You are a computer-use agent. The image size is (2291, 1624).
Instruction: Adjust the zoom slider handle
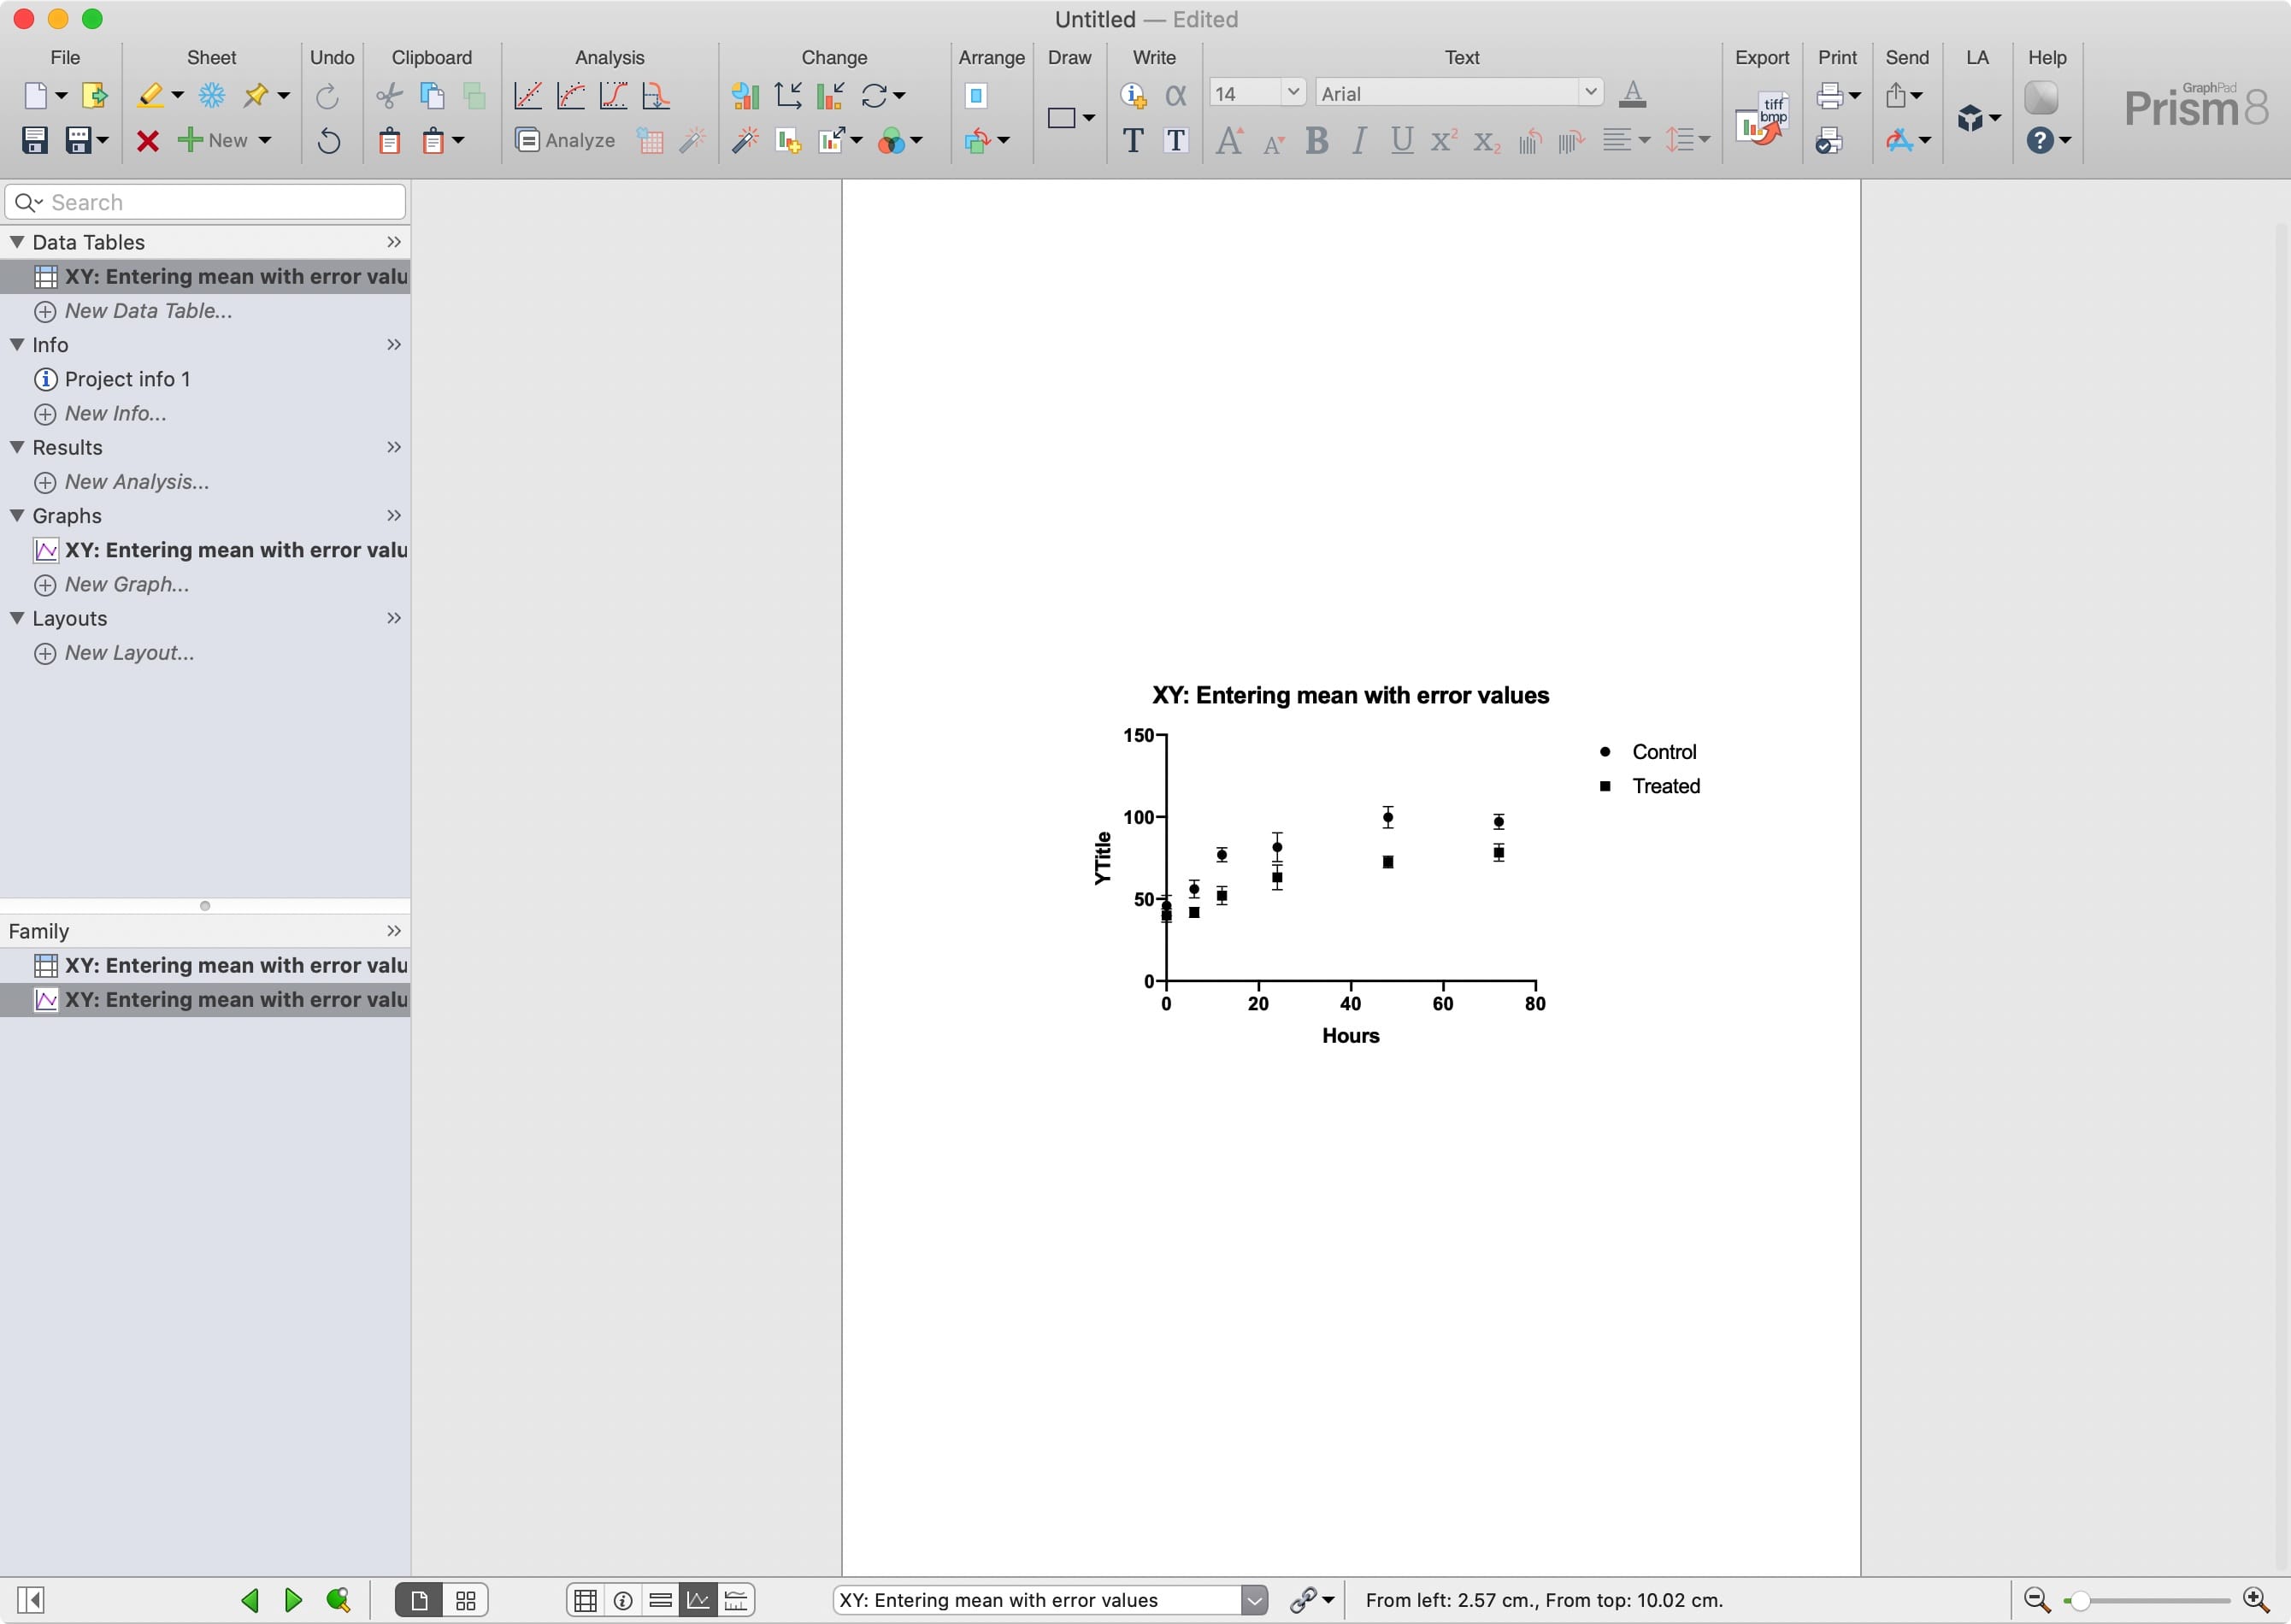2080,1600
